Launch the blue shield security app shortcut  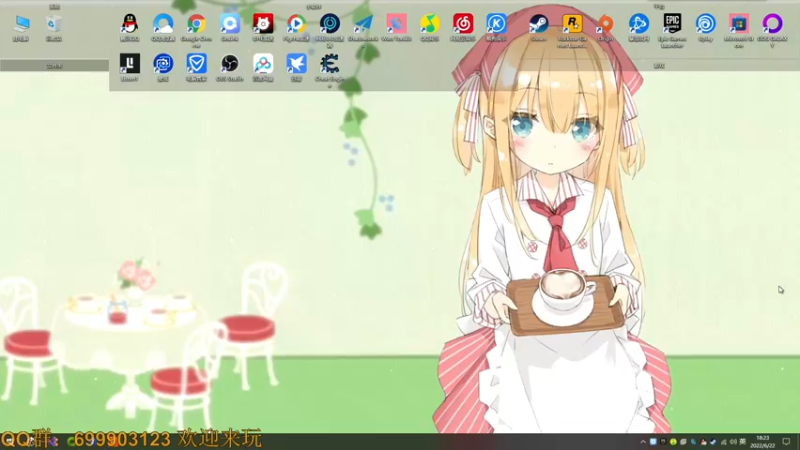pos(196,68)
